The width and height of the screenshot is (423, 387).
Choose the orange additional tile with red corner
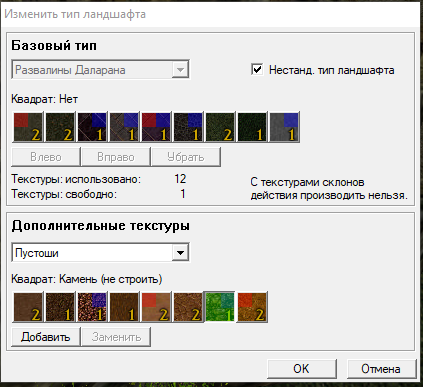252,307
